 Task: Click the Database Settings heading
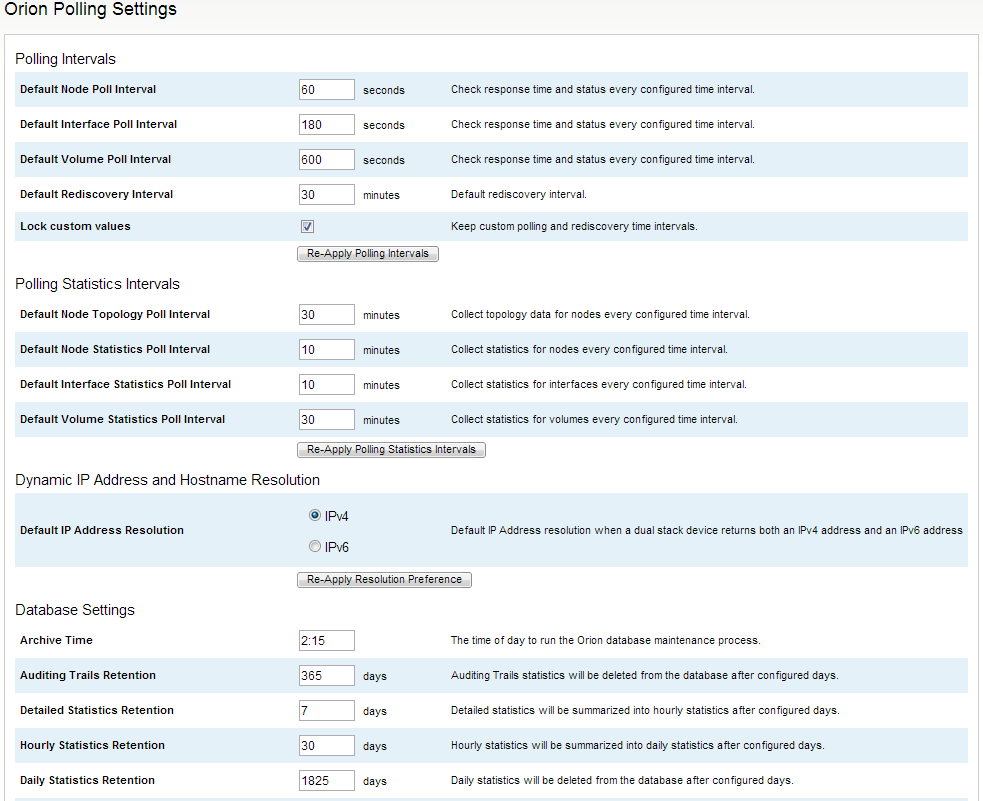click(75, 610)
